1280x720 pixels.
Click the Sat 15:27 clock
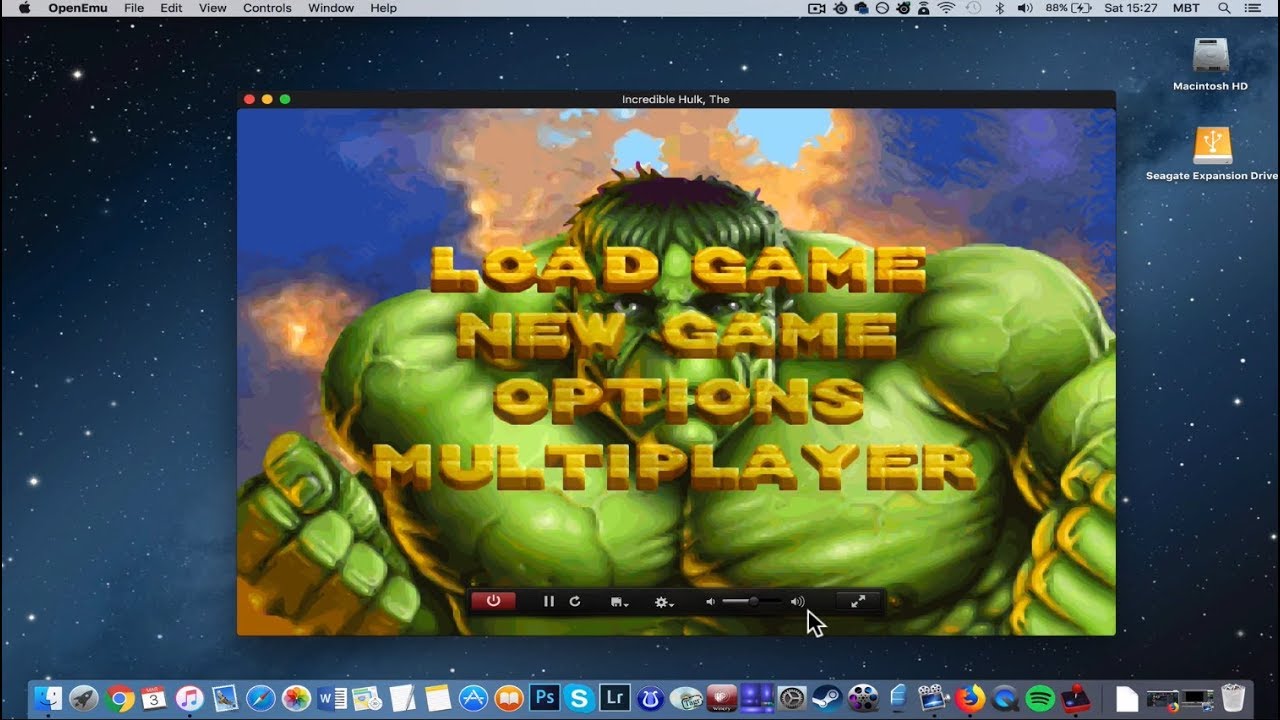click(x=1132, y=8)
